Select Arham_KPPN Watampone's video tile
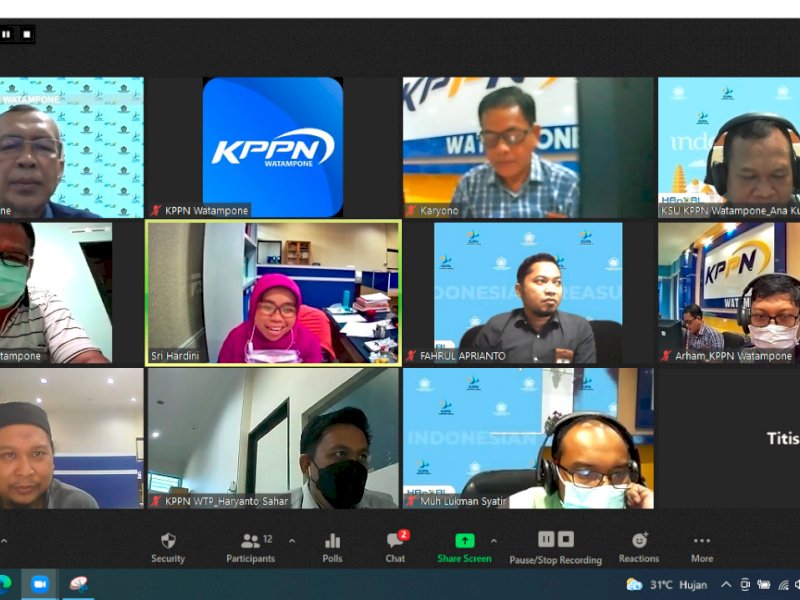 729,293
